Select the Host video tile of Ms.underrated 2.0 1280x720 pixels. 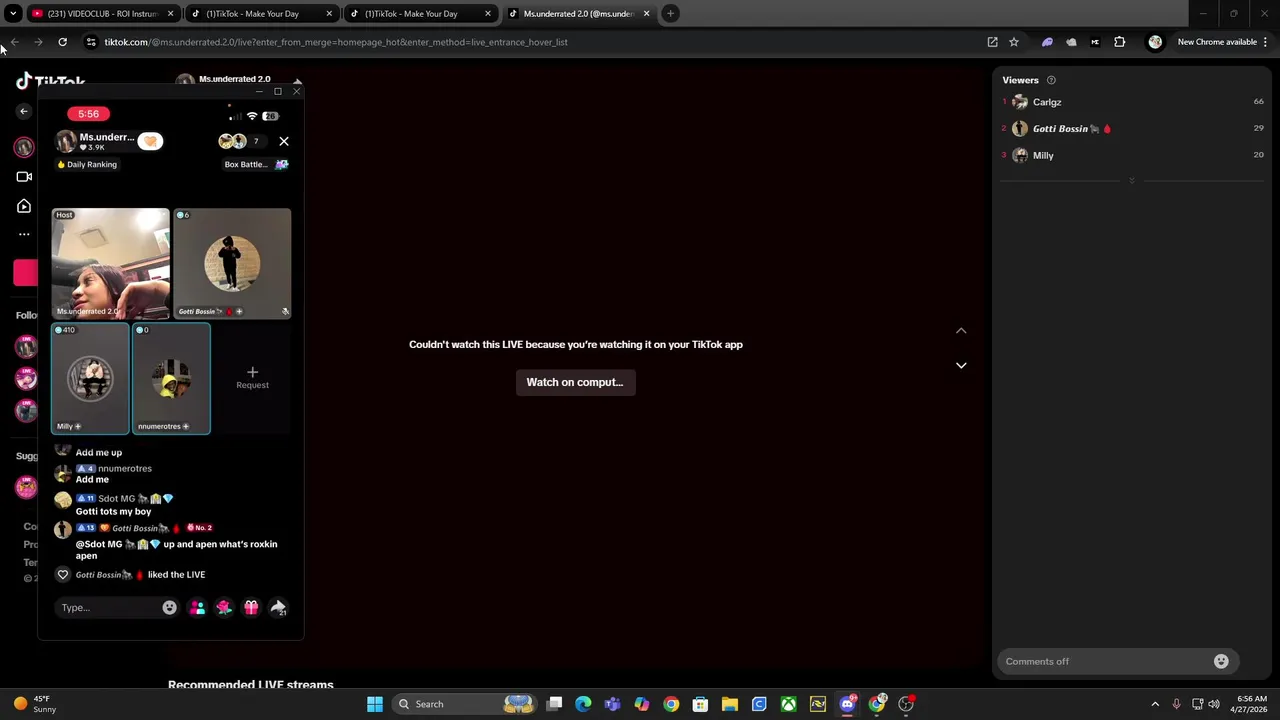[111, 263]
